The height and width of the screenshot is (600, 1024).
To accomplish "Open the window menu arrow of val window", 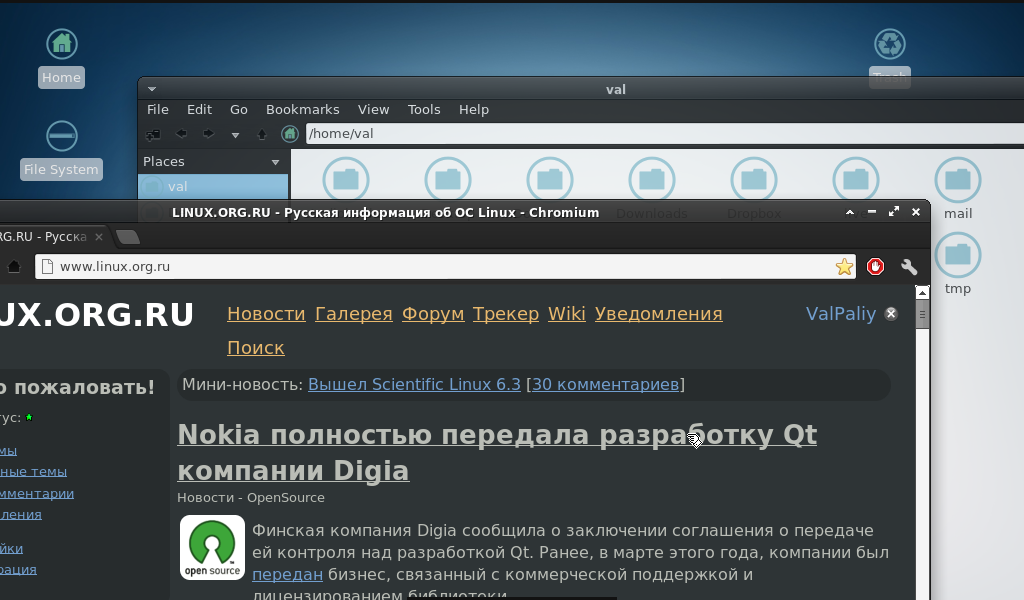I will point(152,89).
